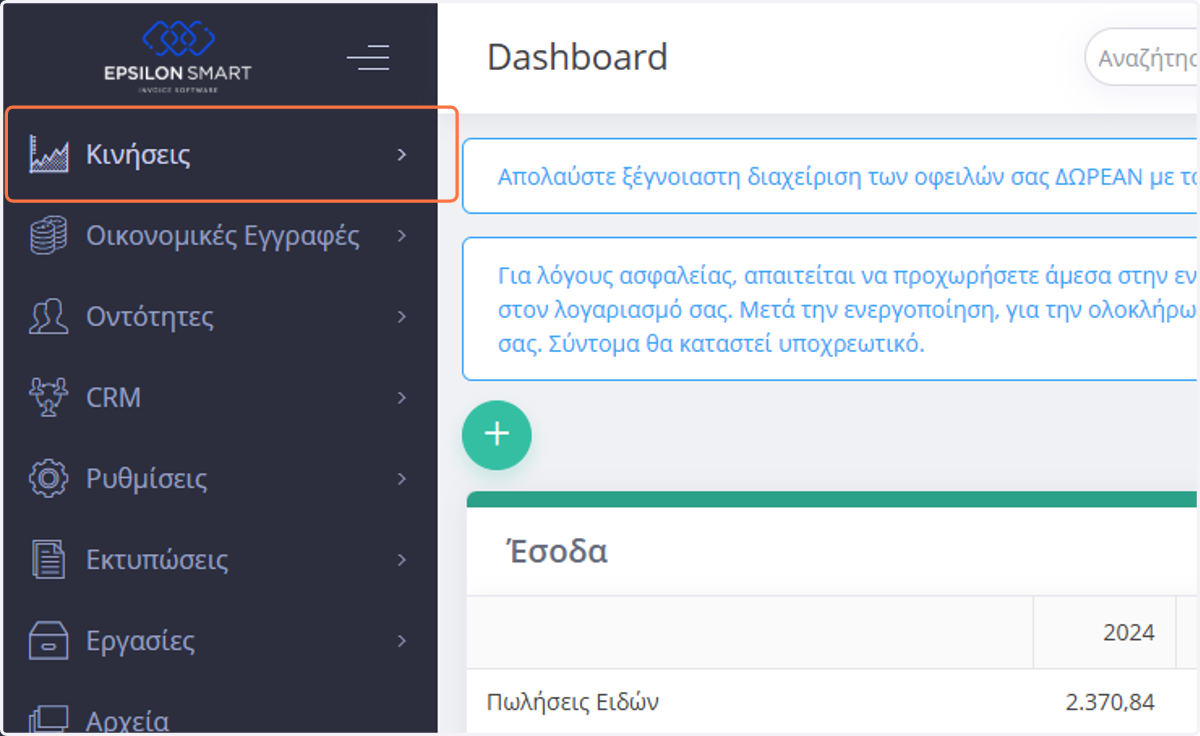Click the Πωλήσεις Ειδών row label

573,702
